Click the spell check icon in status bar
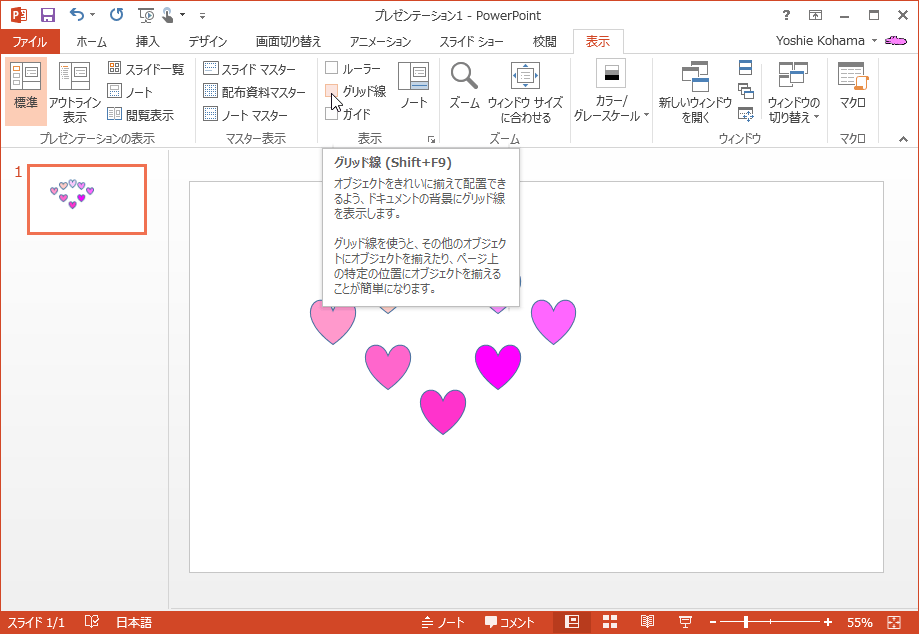 92,622
